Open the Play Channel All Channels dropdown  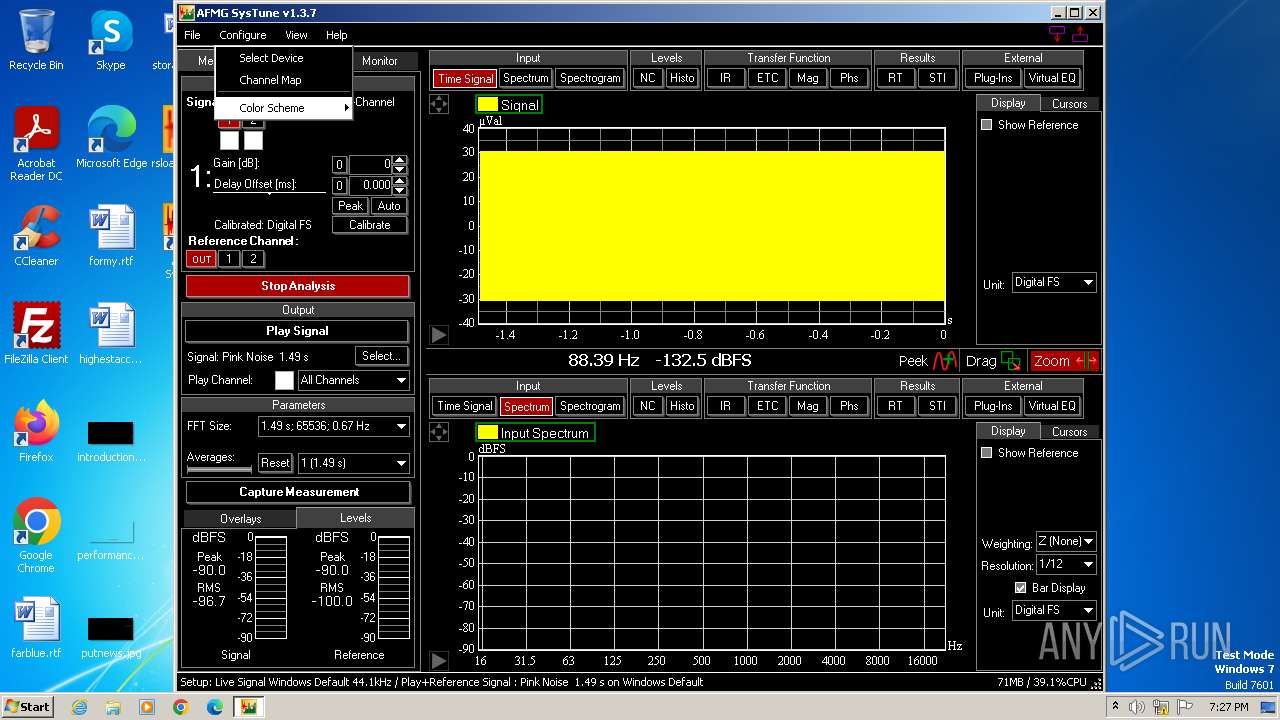[x=353, y=380]
